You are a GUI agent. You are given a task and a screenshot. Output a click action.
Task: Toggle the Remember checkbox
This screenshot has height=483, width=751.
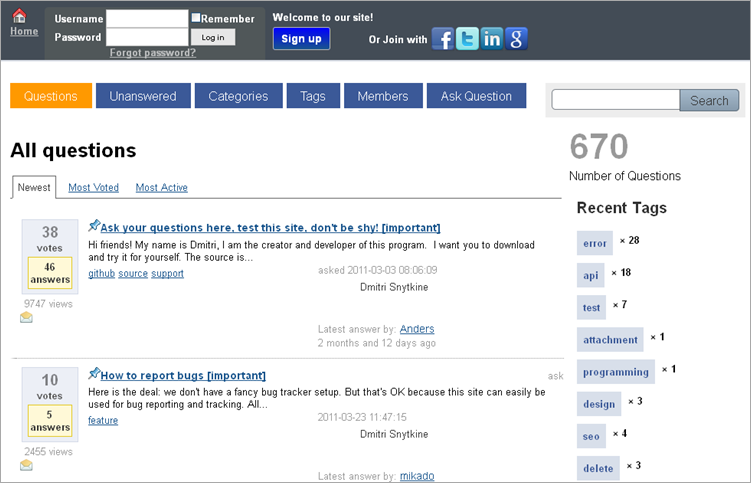pos(196,18)
